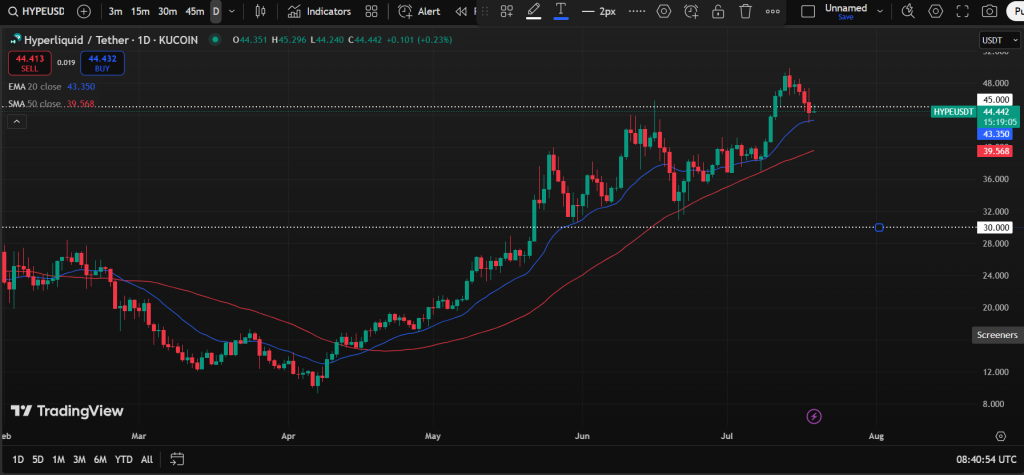Click the Unnamed layout name
The width and height of the screenshot is (1024, 475).
click(846, 8)
